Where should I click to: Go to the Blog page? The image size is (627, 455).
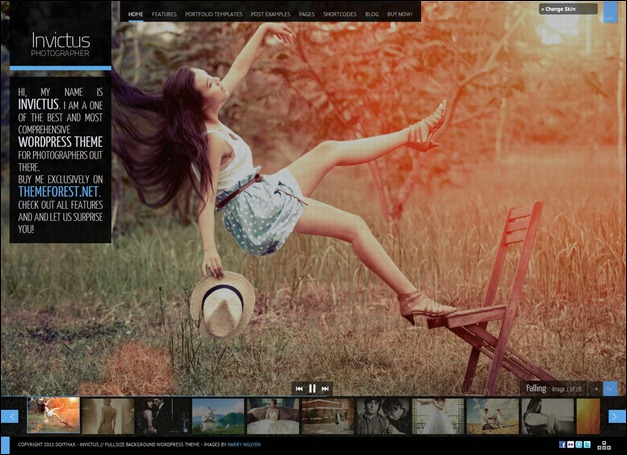coord(372,15)
